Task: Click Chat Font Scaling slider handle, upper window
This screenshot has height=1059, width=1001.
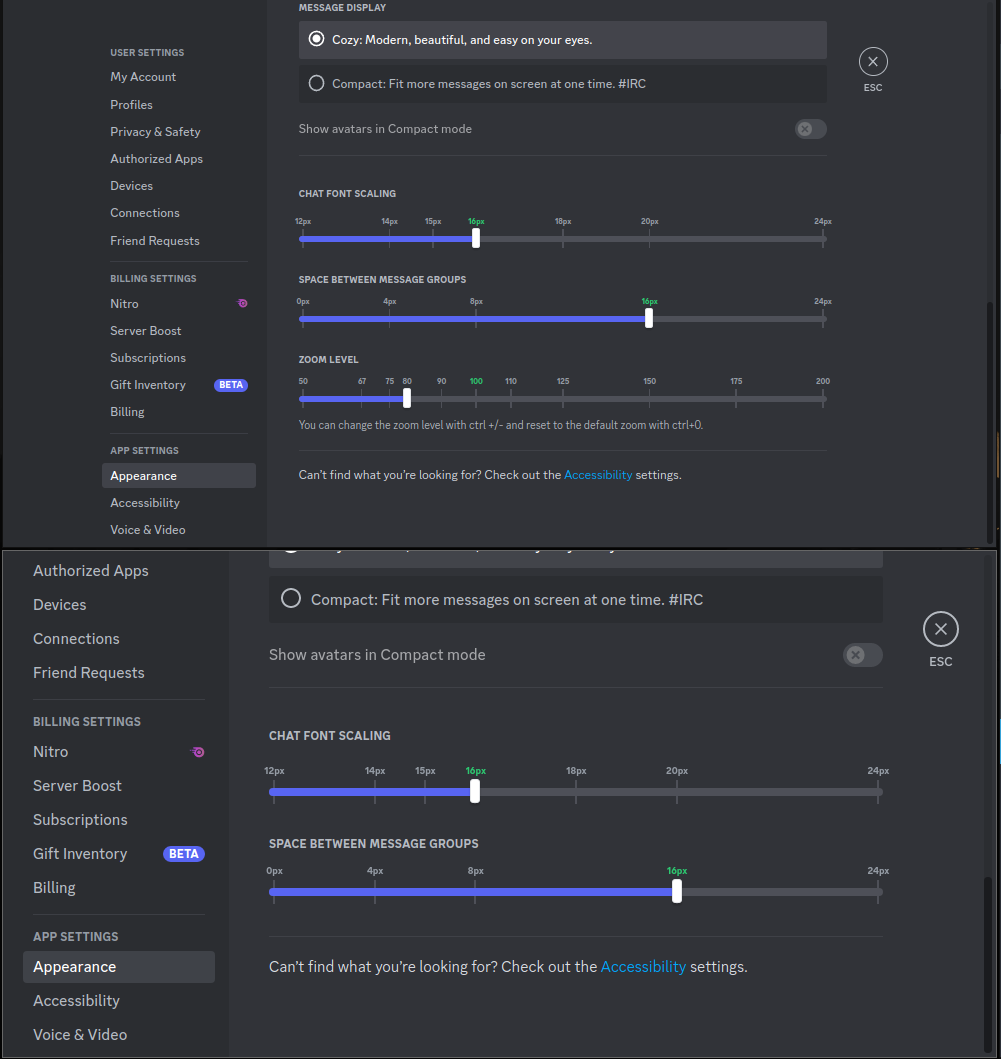Action: pos(476,238)
